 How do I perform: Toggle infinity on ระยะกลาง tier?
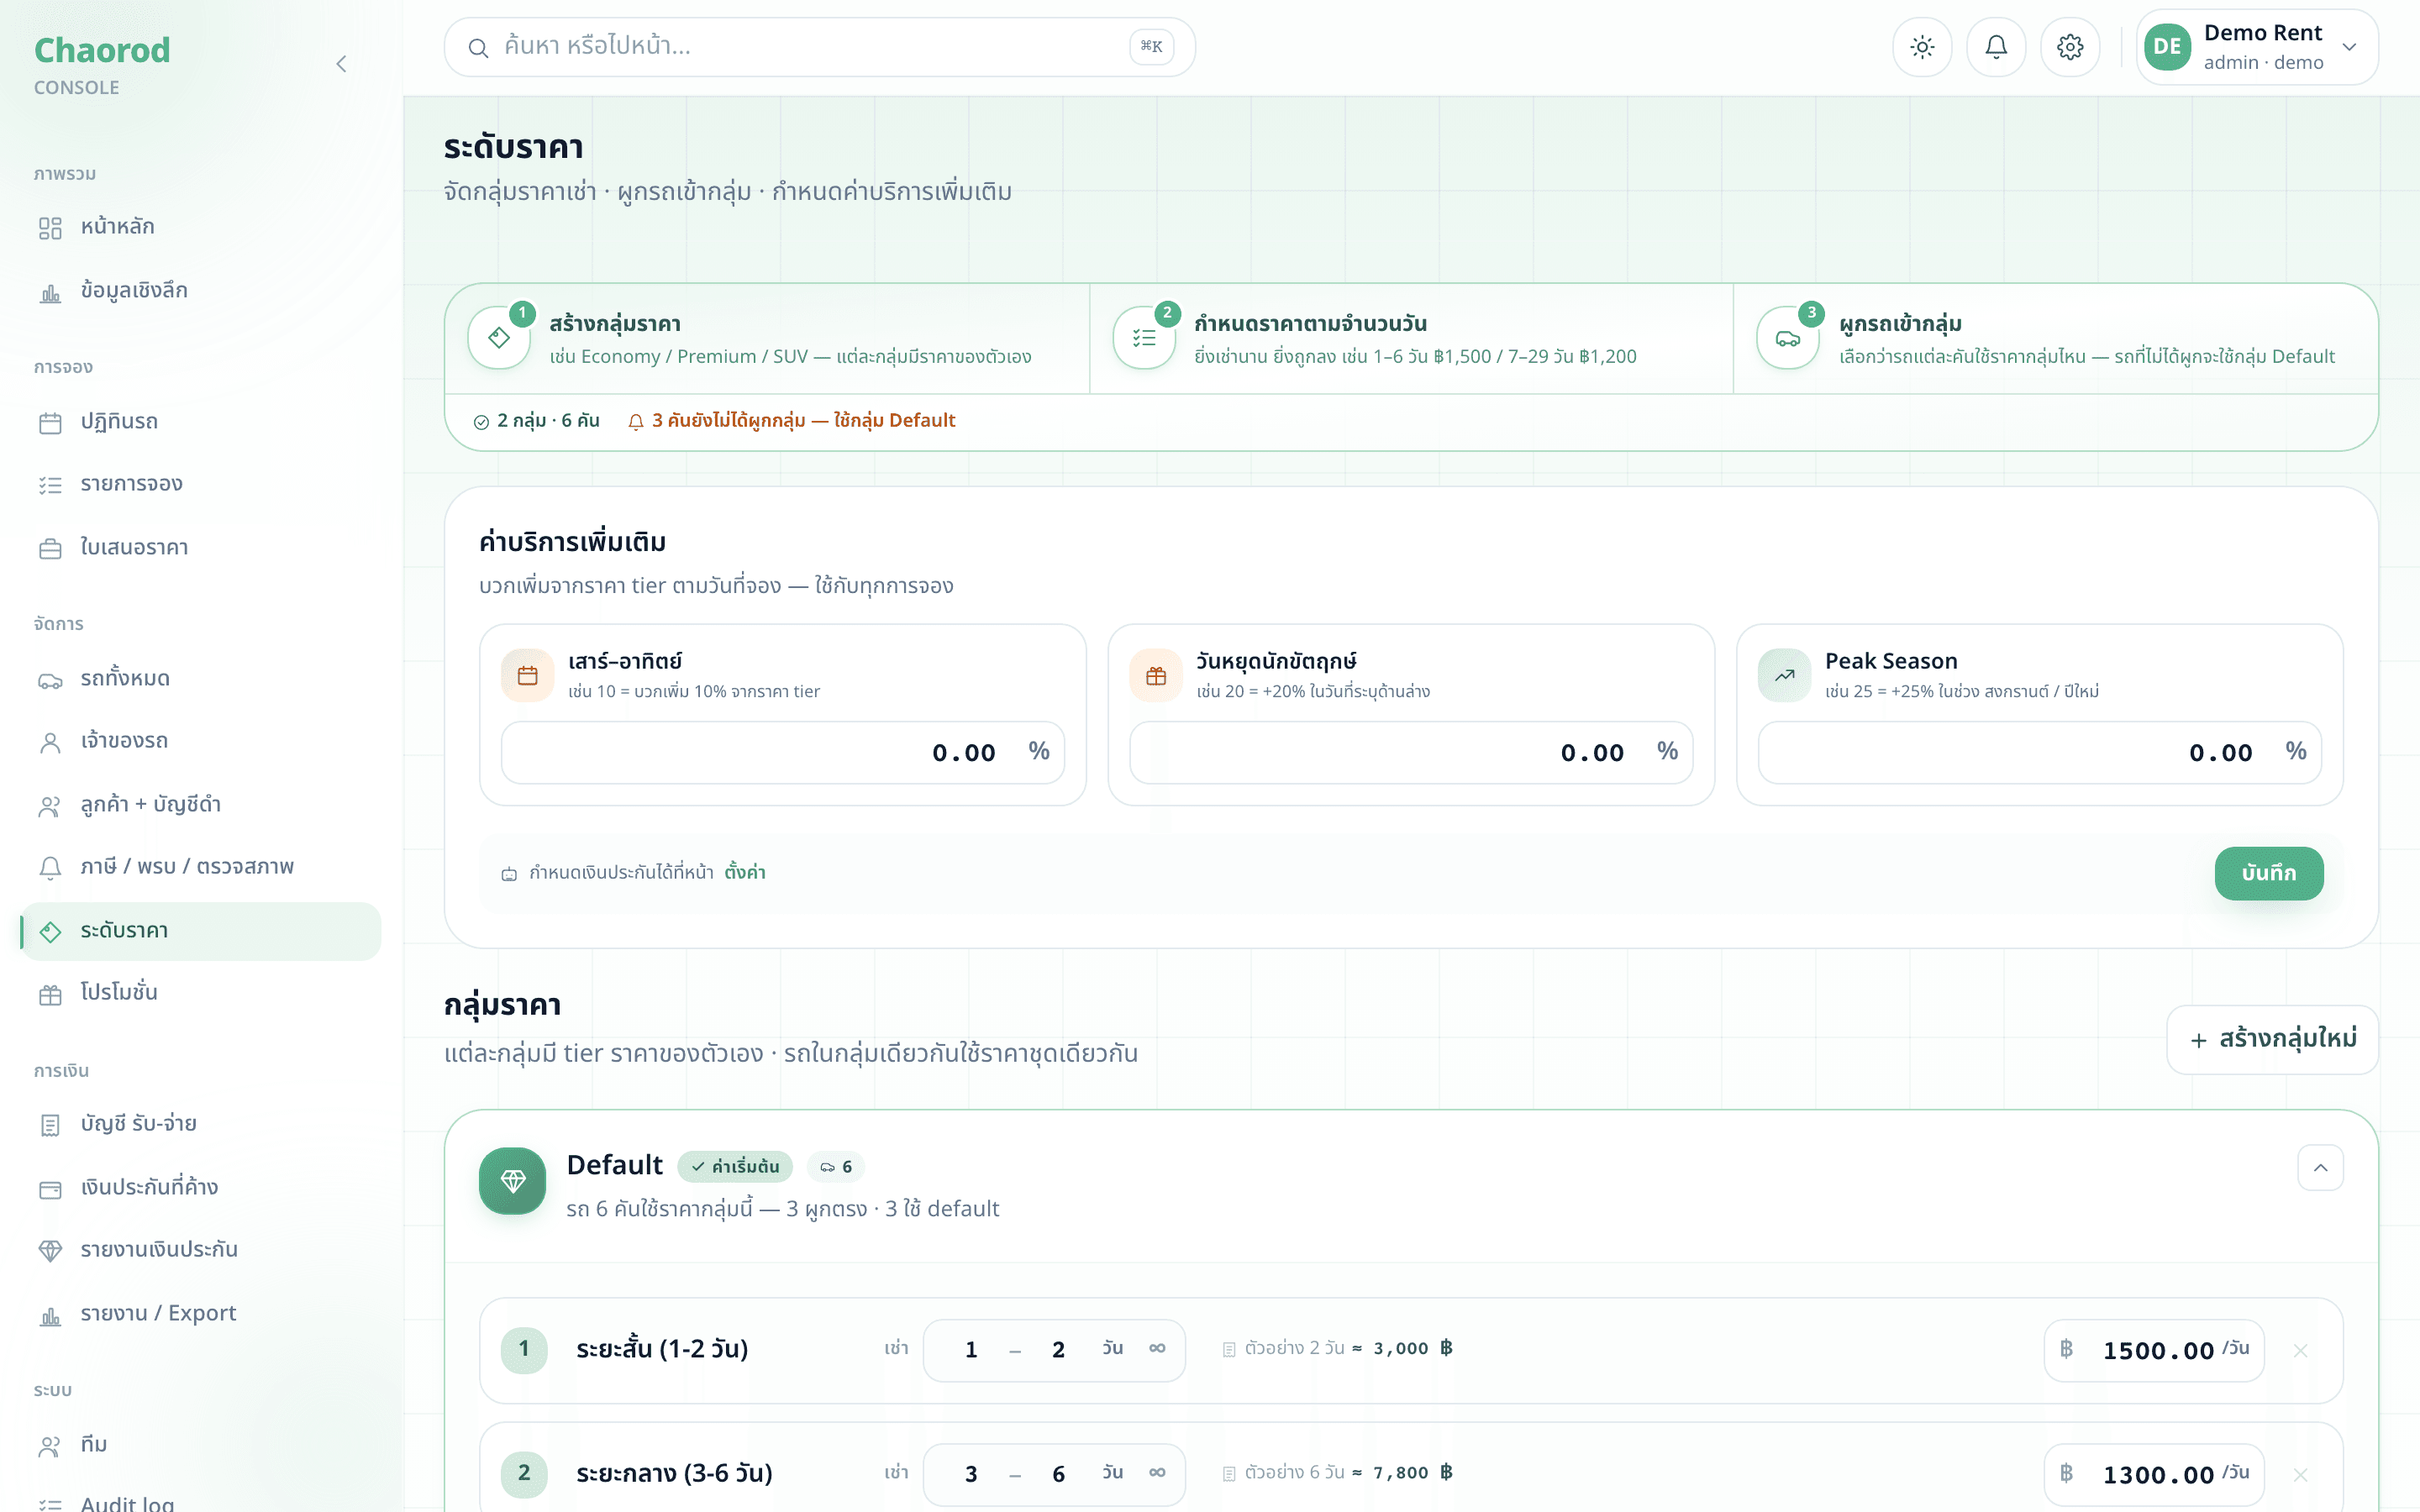1157,1473
